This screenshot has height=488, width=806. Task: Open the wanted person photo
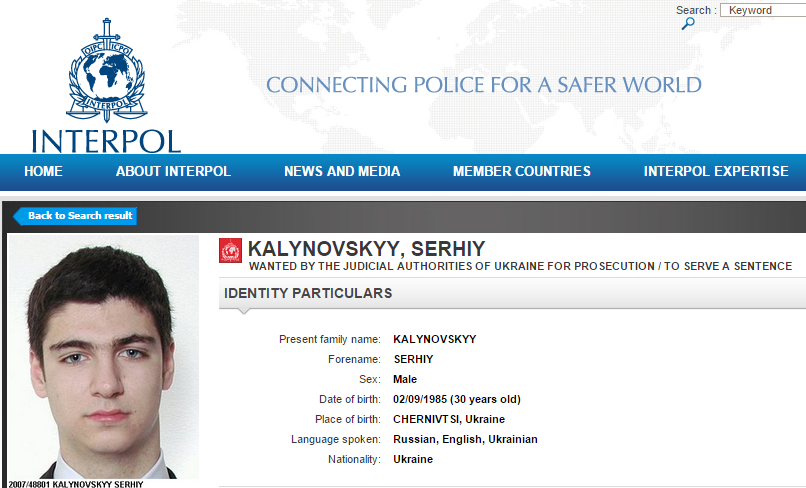[x=104, y=357]
